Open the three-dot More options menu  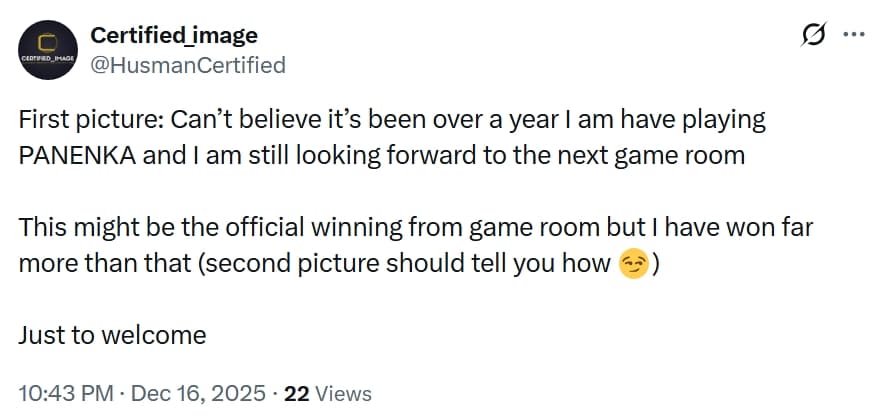pyautogui.click(x=853, y=35)
